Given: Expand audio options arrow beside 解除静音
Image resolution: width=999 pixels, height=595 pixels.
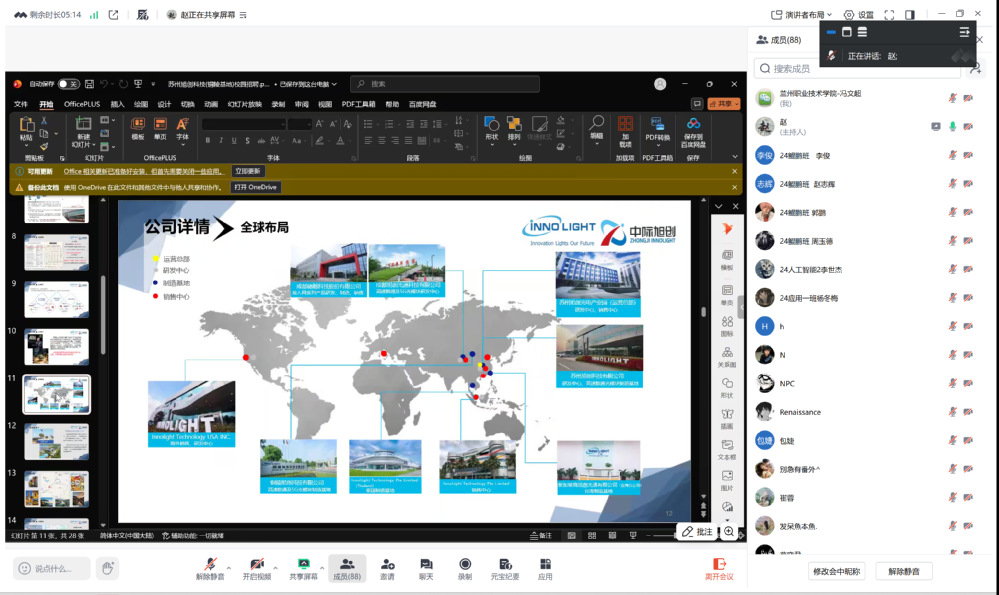Looking at the screenshot, I should point(229,567).
